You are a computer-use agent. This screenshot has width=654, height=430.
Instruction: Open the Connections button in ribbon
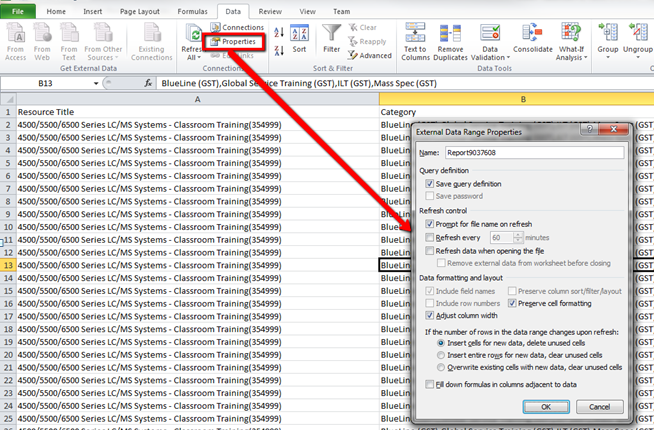coord(237,28)
